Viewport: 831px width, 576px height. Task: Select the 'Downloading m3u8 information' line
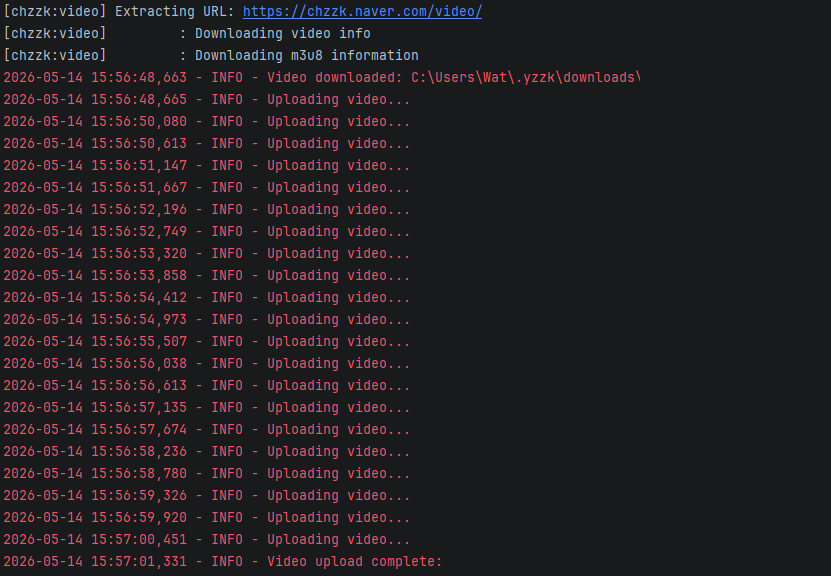click(x=211, y=55)
